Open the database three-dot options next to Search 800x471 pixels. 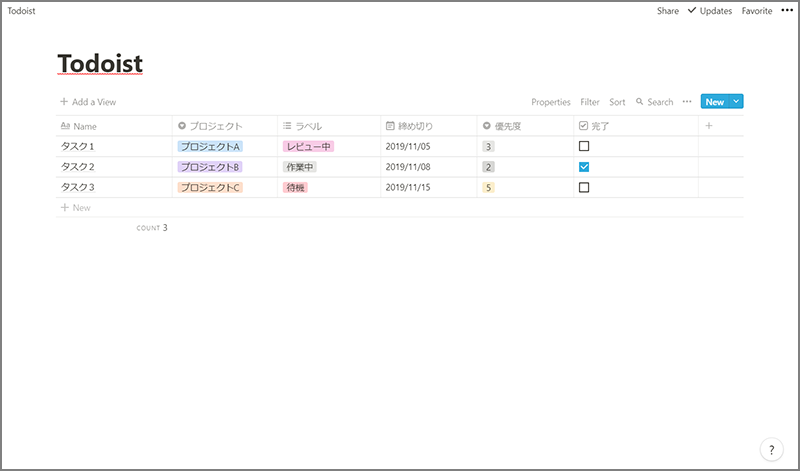(x=687, y=102)
